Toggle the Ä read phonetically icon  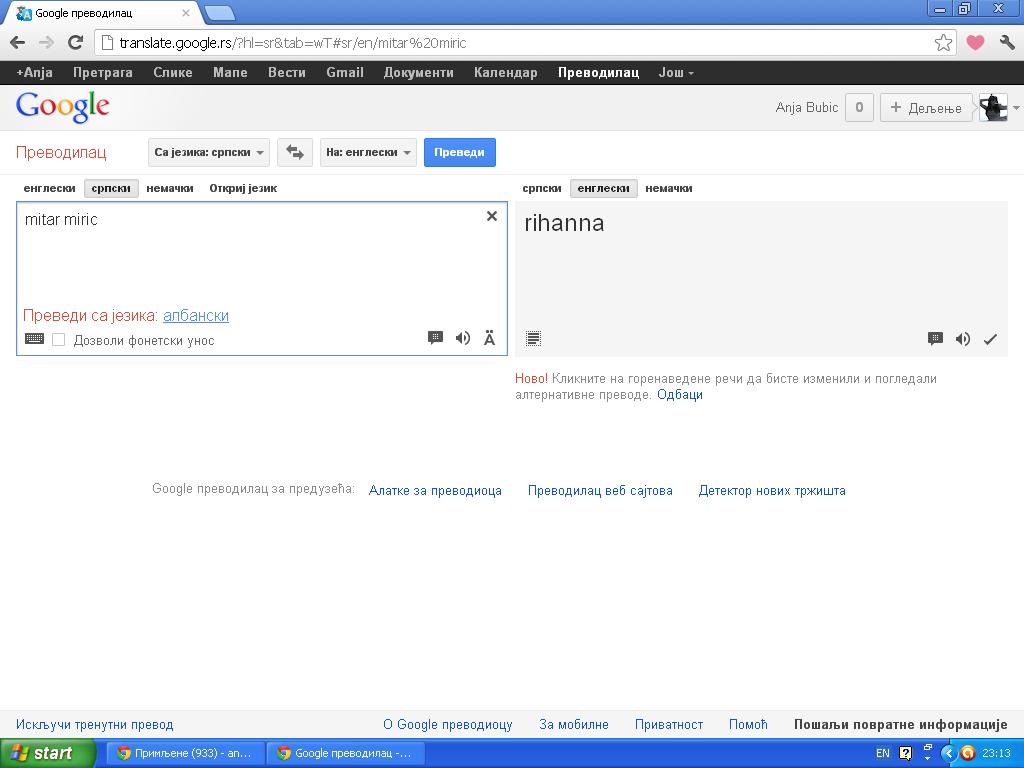click(x=489, y=338)
